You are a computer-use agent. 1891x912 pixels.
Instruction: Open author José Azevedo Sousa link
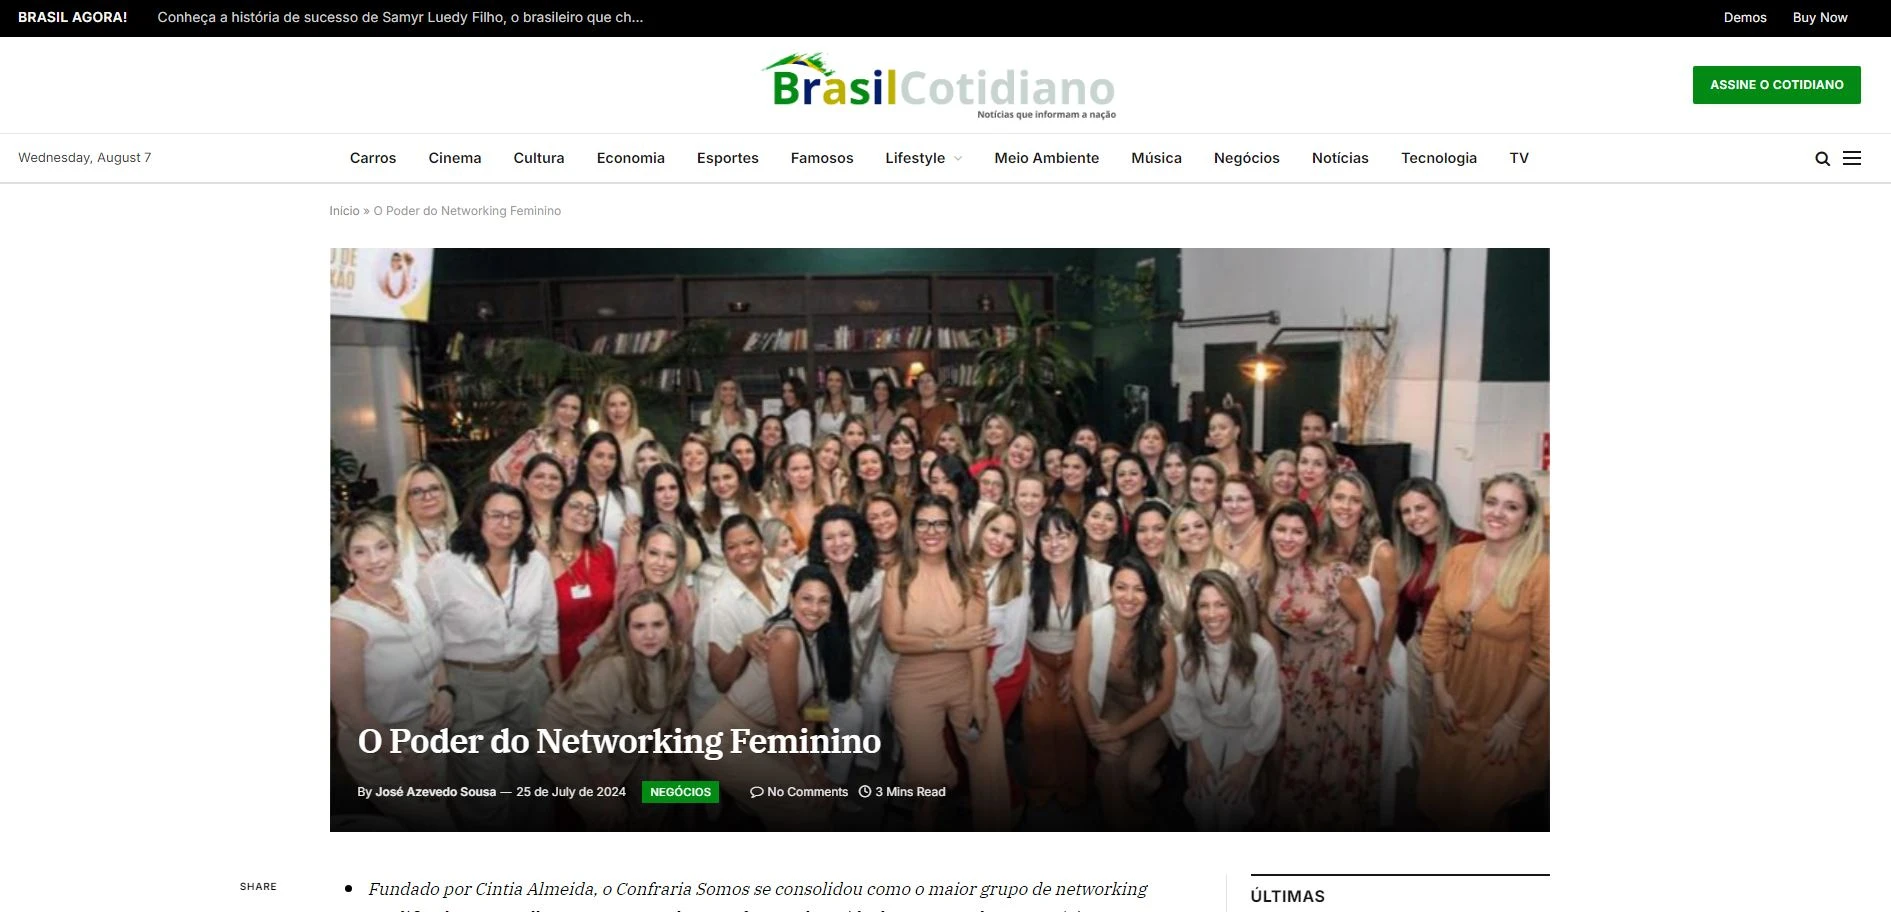435,792
